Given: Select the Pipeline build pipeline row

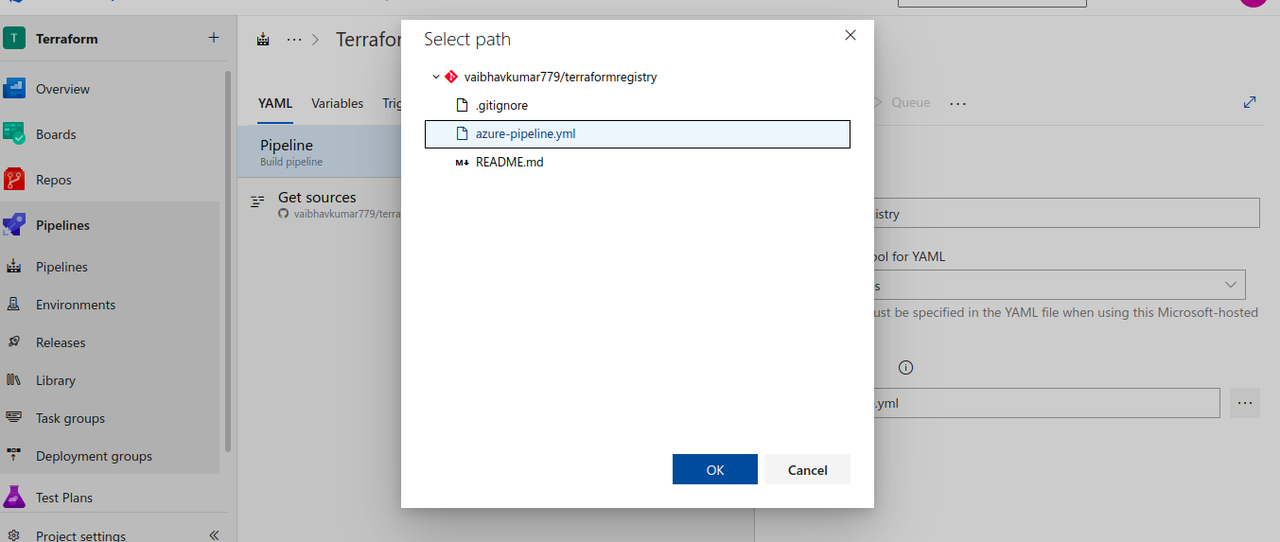Looking at the screenshot, I should coord(320,152).
